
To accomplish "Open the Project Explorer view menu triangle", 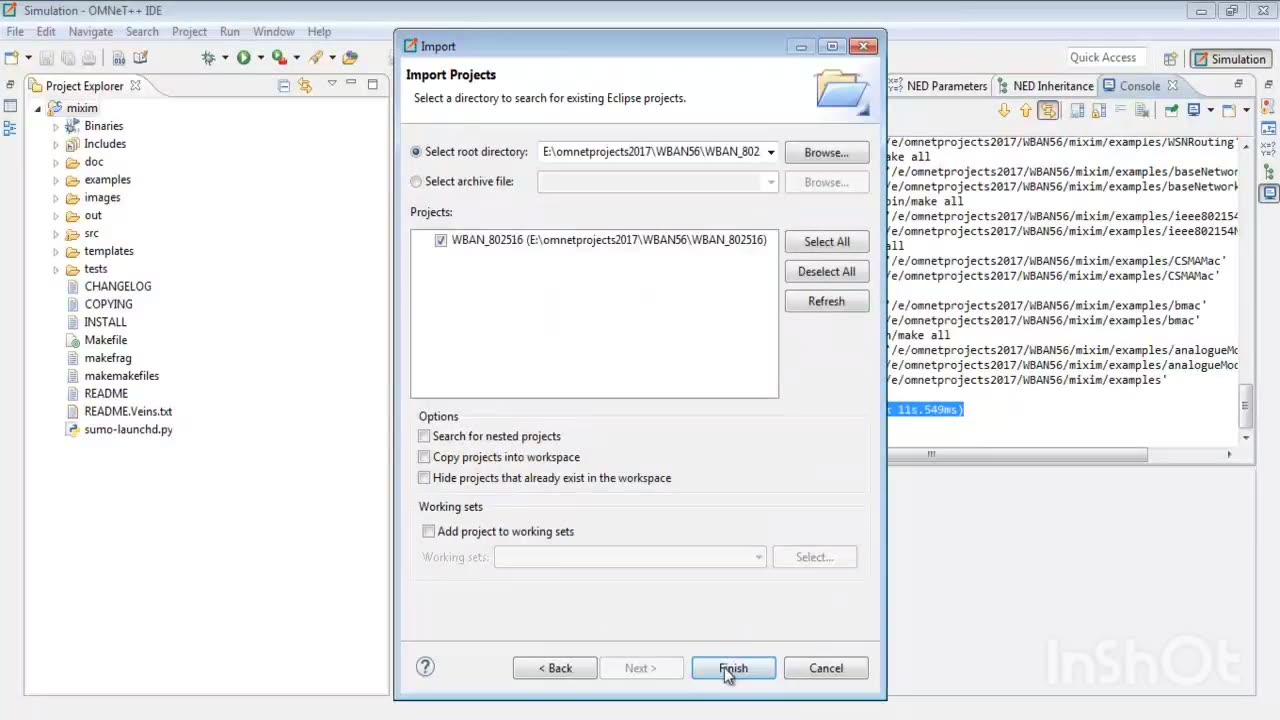I will point(331,85).
